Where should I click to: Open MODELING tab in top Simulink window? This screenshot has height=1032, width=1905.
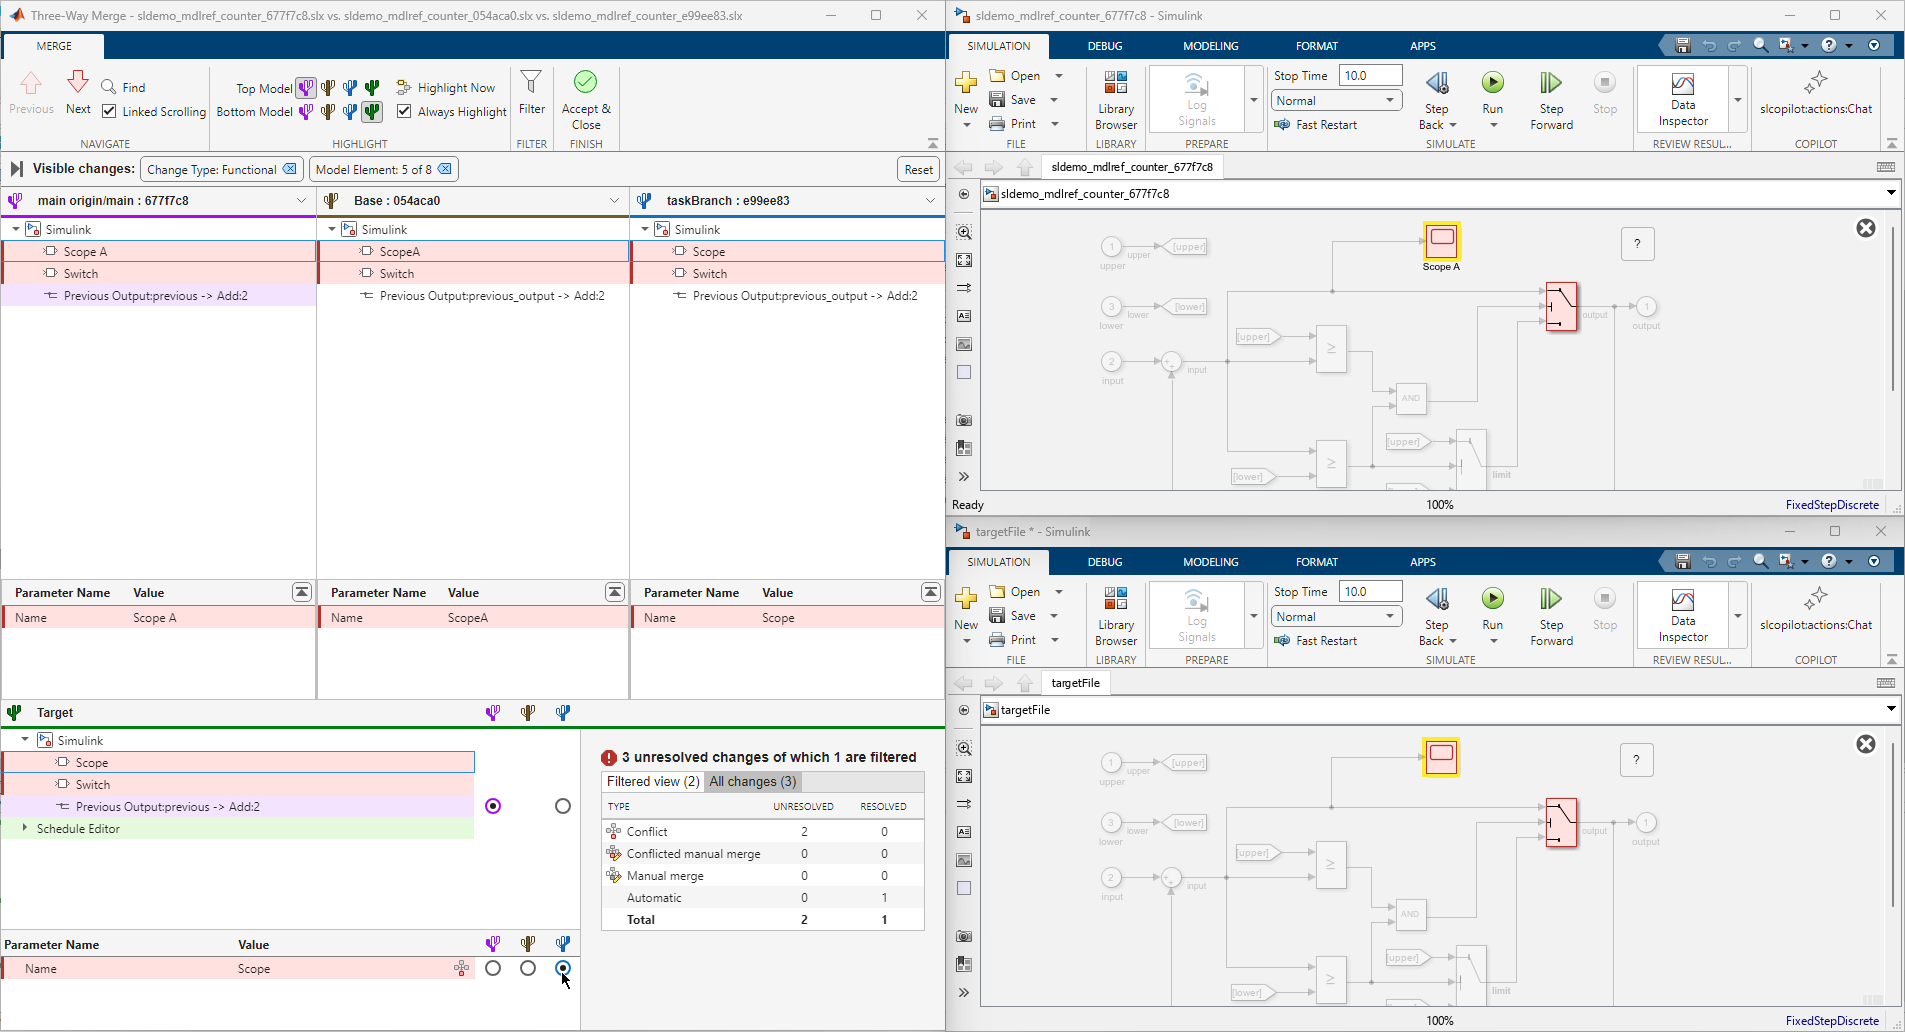(1211, 46)
